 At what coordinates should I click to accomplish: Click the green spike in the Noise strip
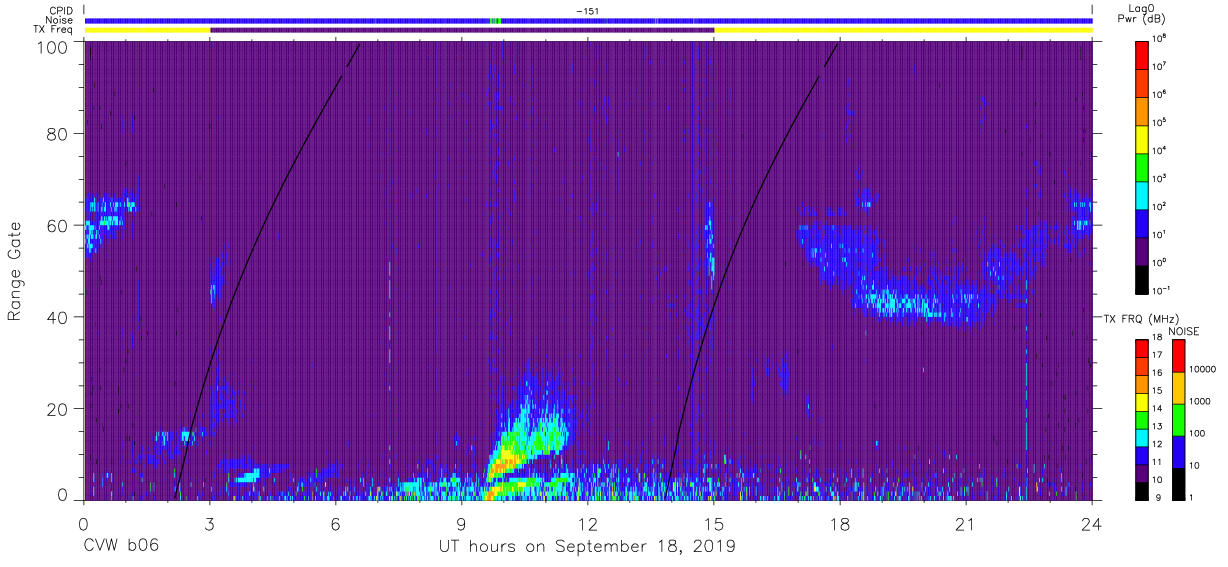point(497,20)
